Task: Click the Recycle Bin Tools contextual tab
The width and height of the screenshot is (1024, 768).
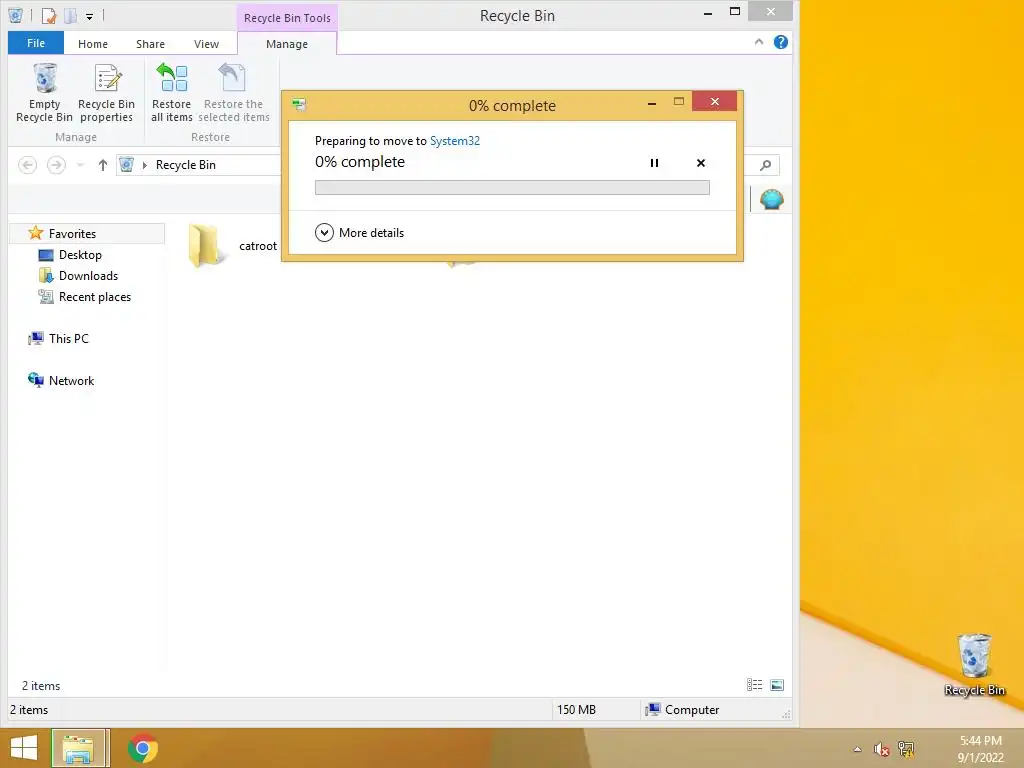Action: point(287,18)
